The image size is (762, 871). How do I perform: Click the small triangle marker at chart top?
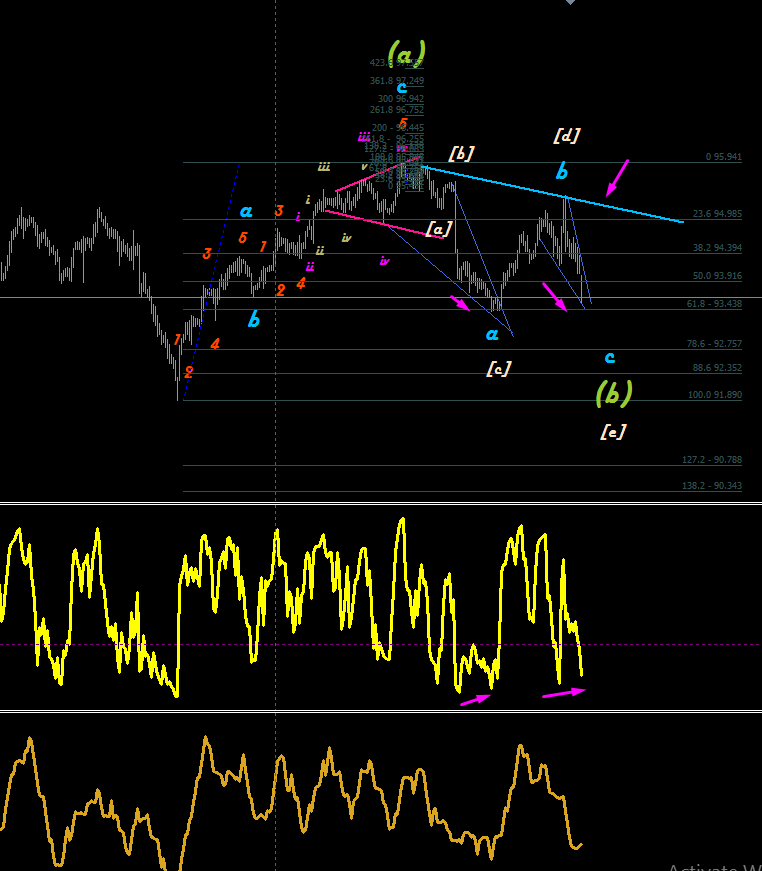pos(570,2)
